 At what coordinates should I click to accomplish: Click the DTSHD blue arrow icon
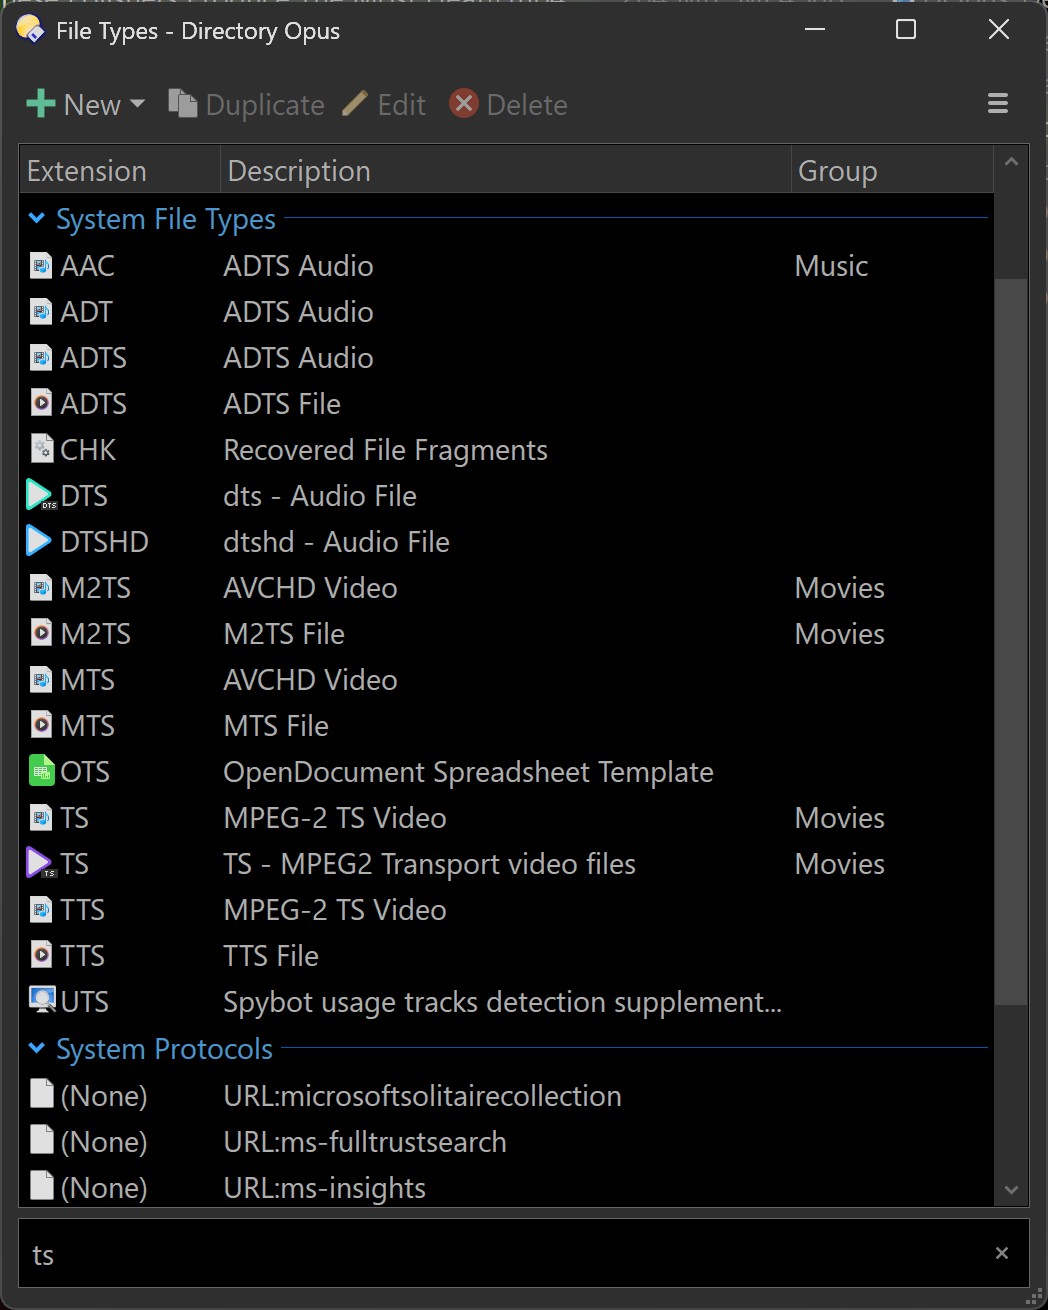coord(39,541)
